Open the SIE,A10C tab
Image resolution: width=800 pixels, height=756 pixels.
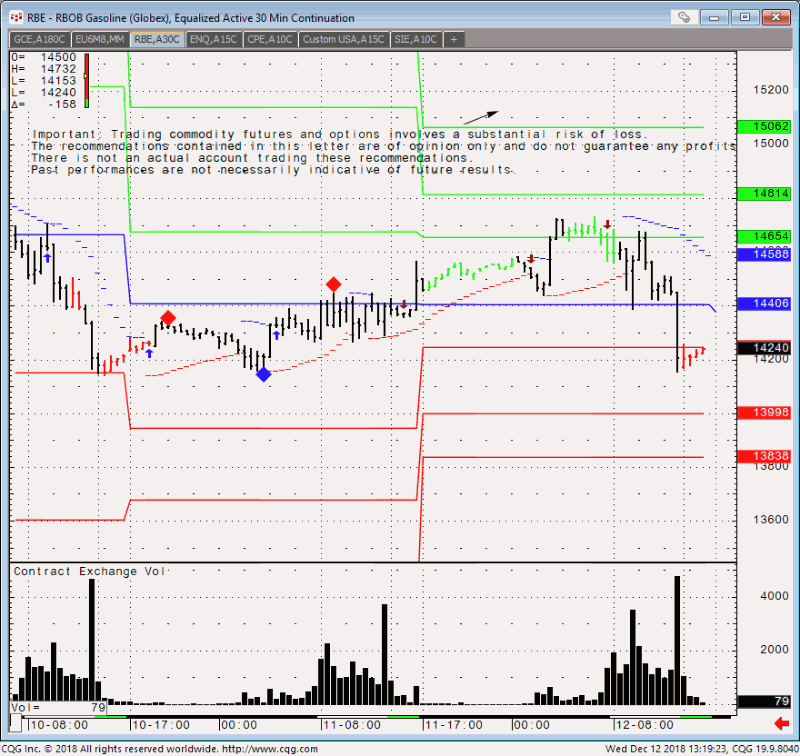point(415,39)
